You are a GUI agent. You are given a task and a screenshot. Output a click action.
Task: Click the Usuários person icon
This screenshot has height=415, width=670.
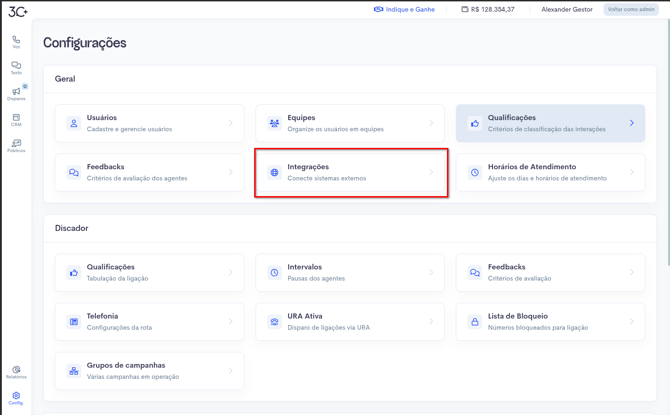[x=74, y=123]
